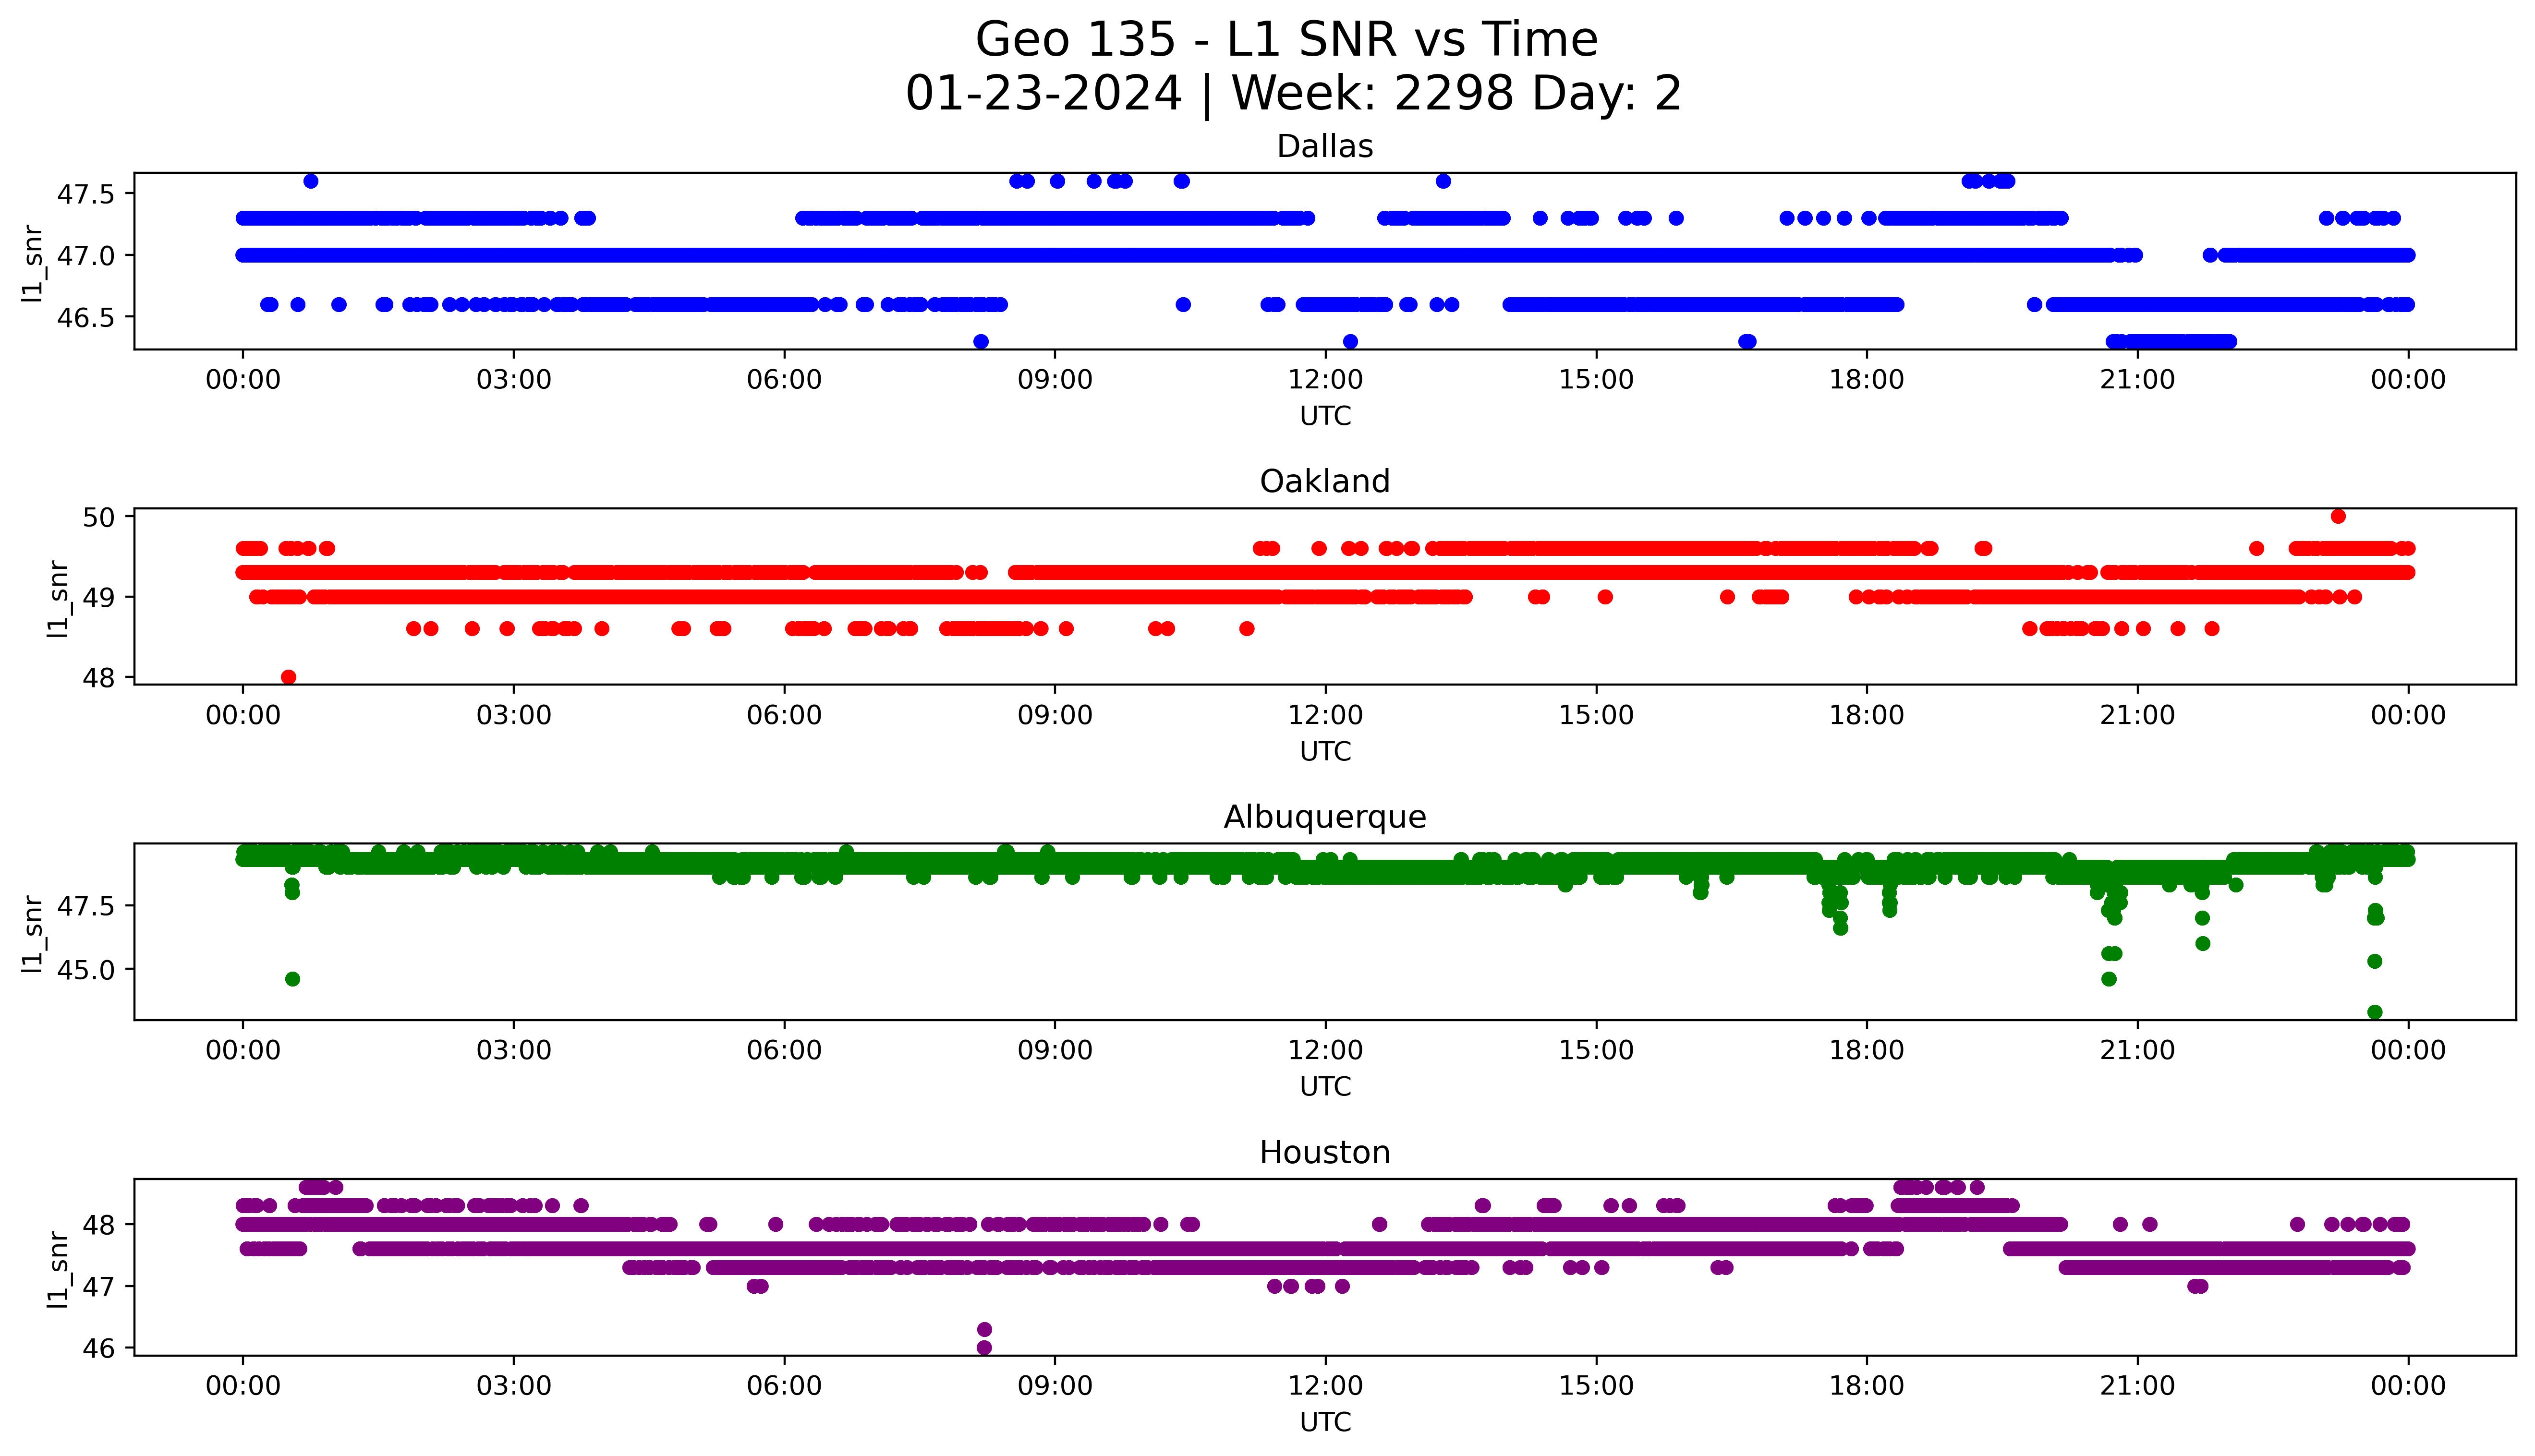Click the '18:00' x-tick on the Dallas plot
The image size is (2535, 1456).
tap(1867, 380)
